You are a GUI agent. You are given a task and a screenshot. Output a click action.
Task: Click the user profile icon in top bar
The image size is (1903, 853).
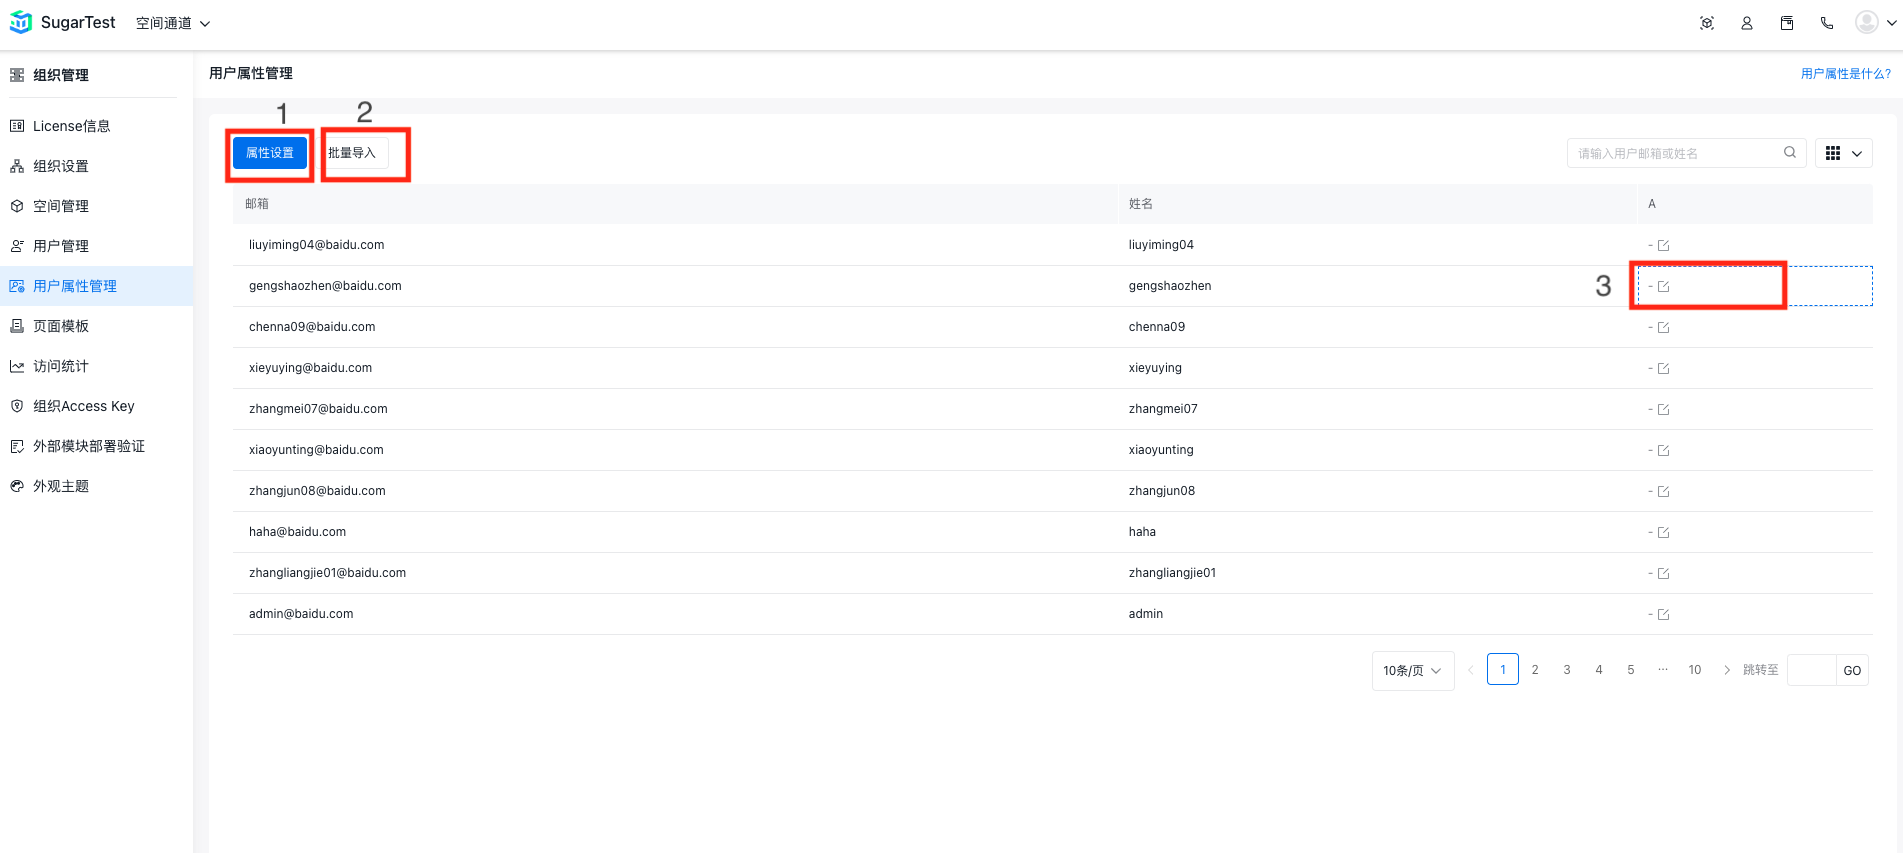pyautogui.click(x=1747, y=23)
